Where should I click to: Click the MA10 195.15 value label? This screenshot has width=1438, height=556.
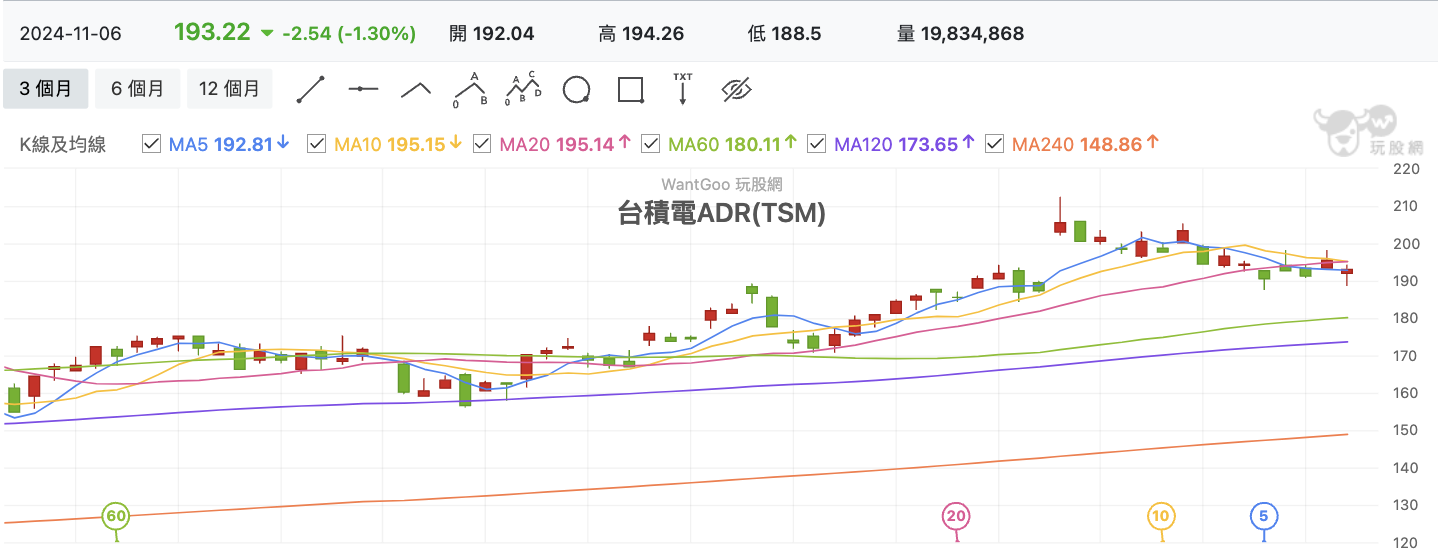pyautogui.click(x=398, y=144)
